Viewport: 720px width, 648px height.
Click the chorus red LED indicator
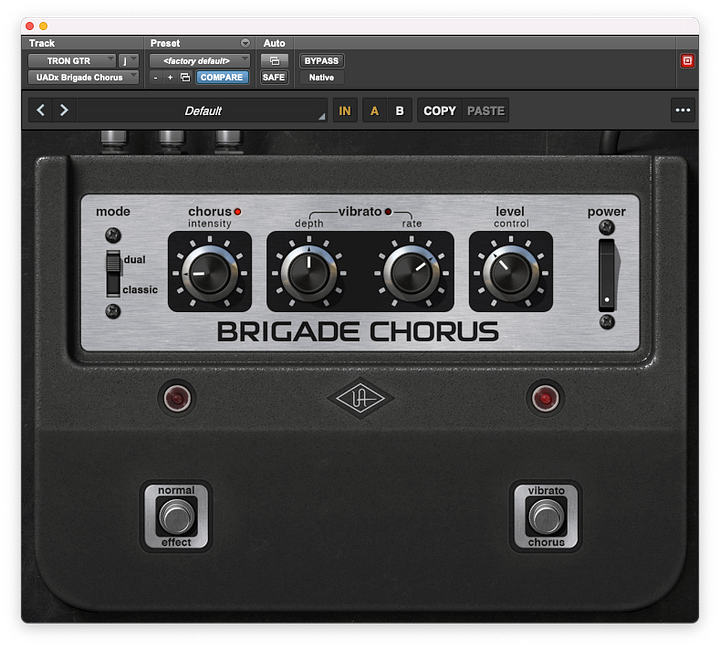(238, 212)
